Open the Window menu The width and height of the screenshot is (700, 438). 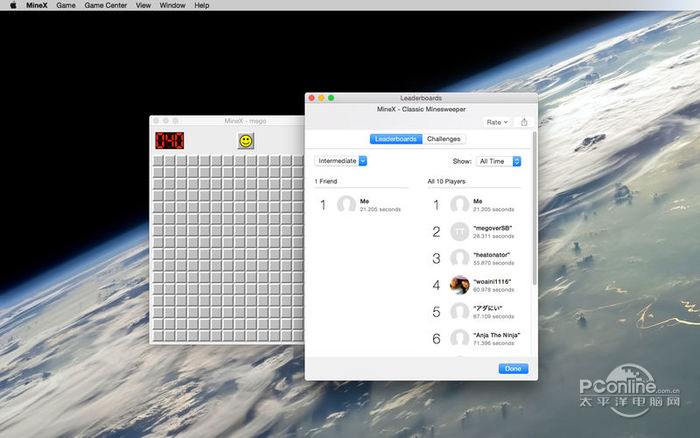point(172,5)
